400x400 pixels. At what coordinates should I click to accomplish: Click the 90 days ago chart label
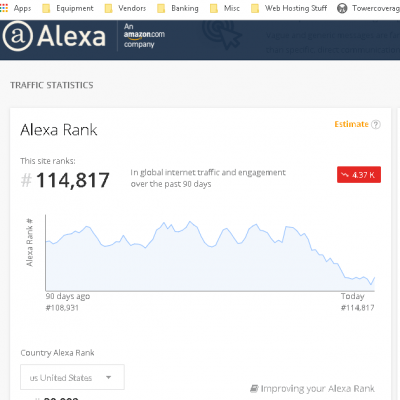(68, 296)
